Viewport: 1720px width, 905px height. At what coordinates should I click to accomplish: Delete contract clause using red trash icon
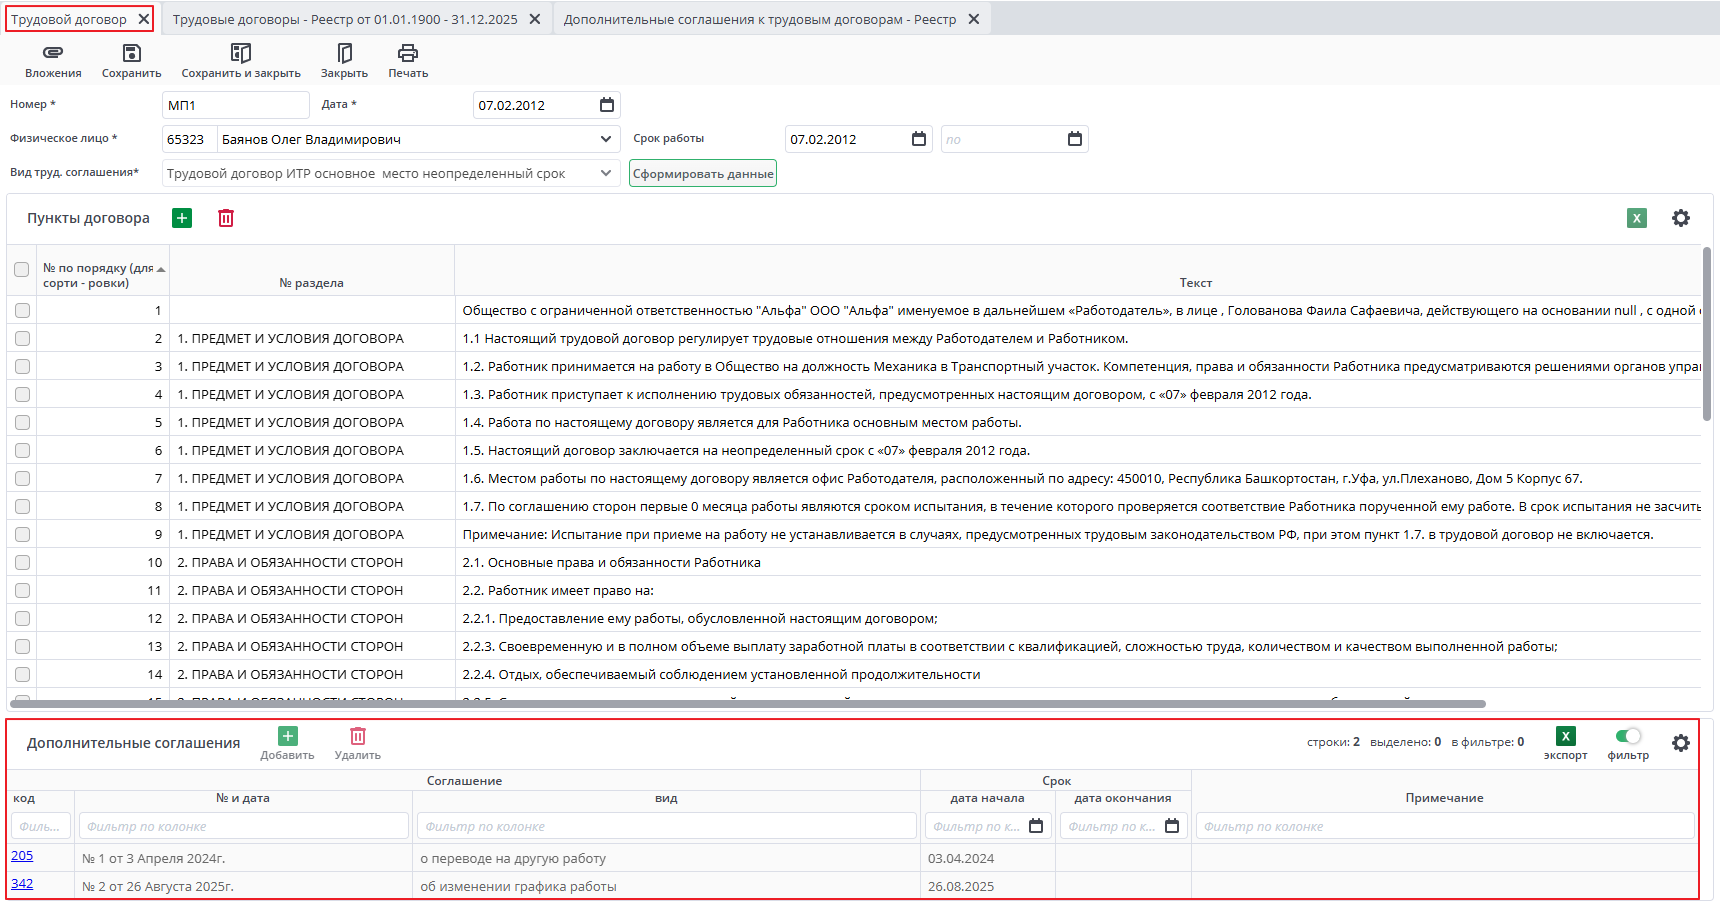click(226, 218)
